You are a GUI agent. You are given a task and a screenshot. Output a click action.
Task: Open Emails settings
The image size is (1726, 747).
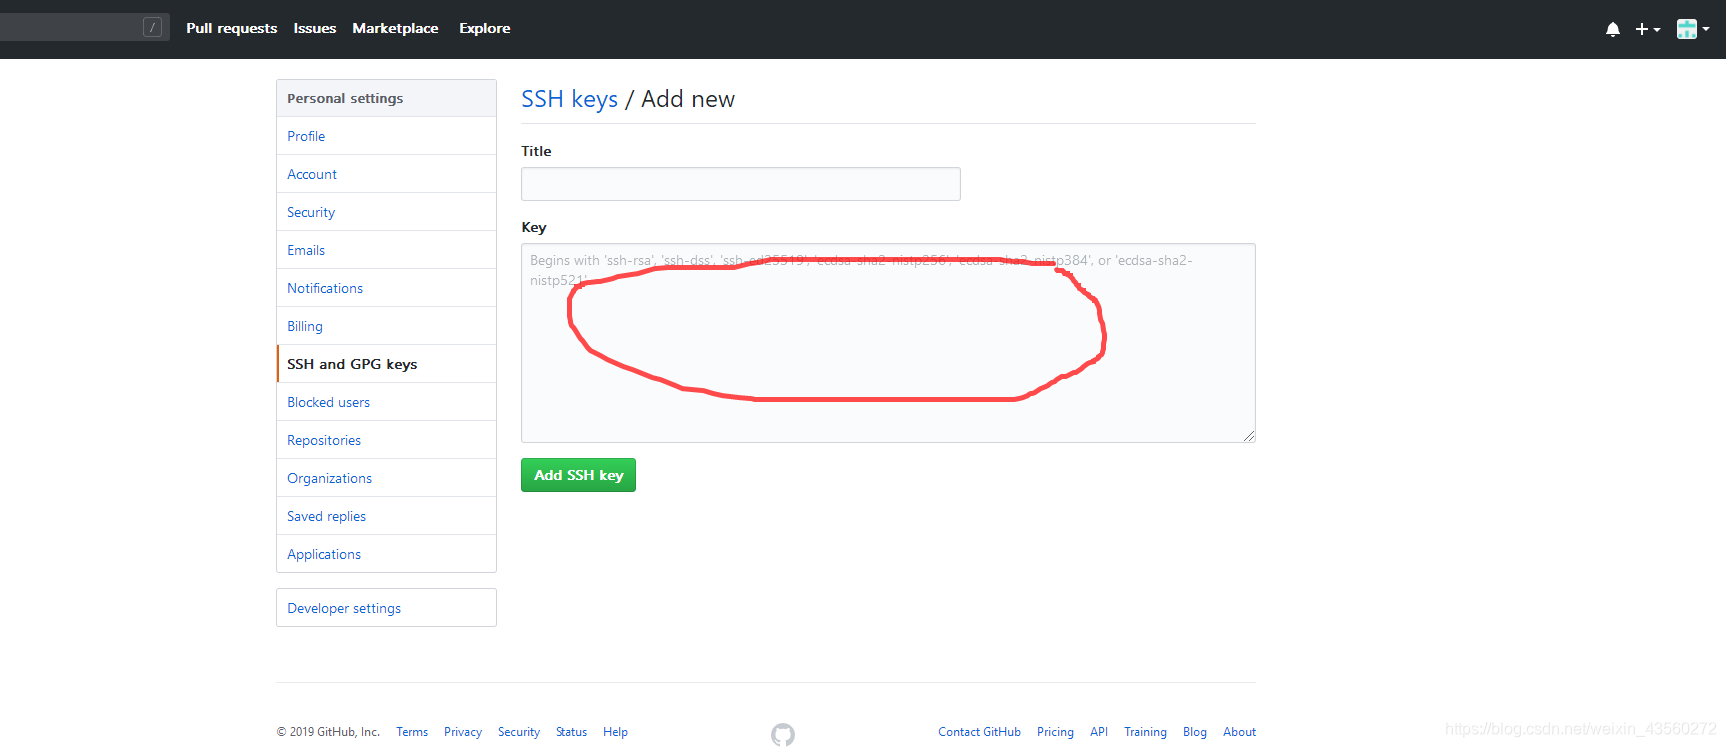click(386, 250)
